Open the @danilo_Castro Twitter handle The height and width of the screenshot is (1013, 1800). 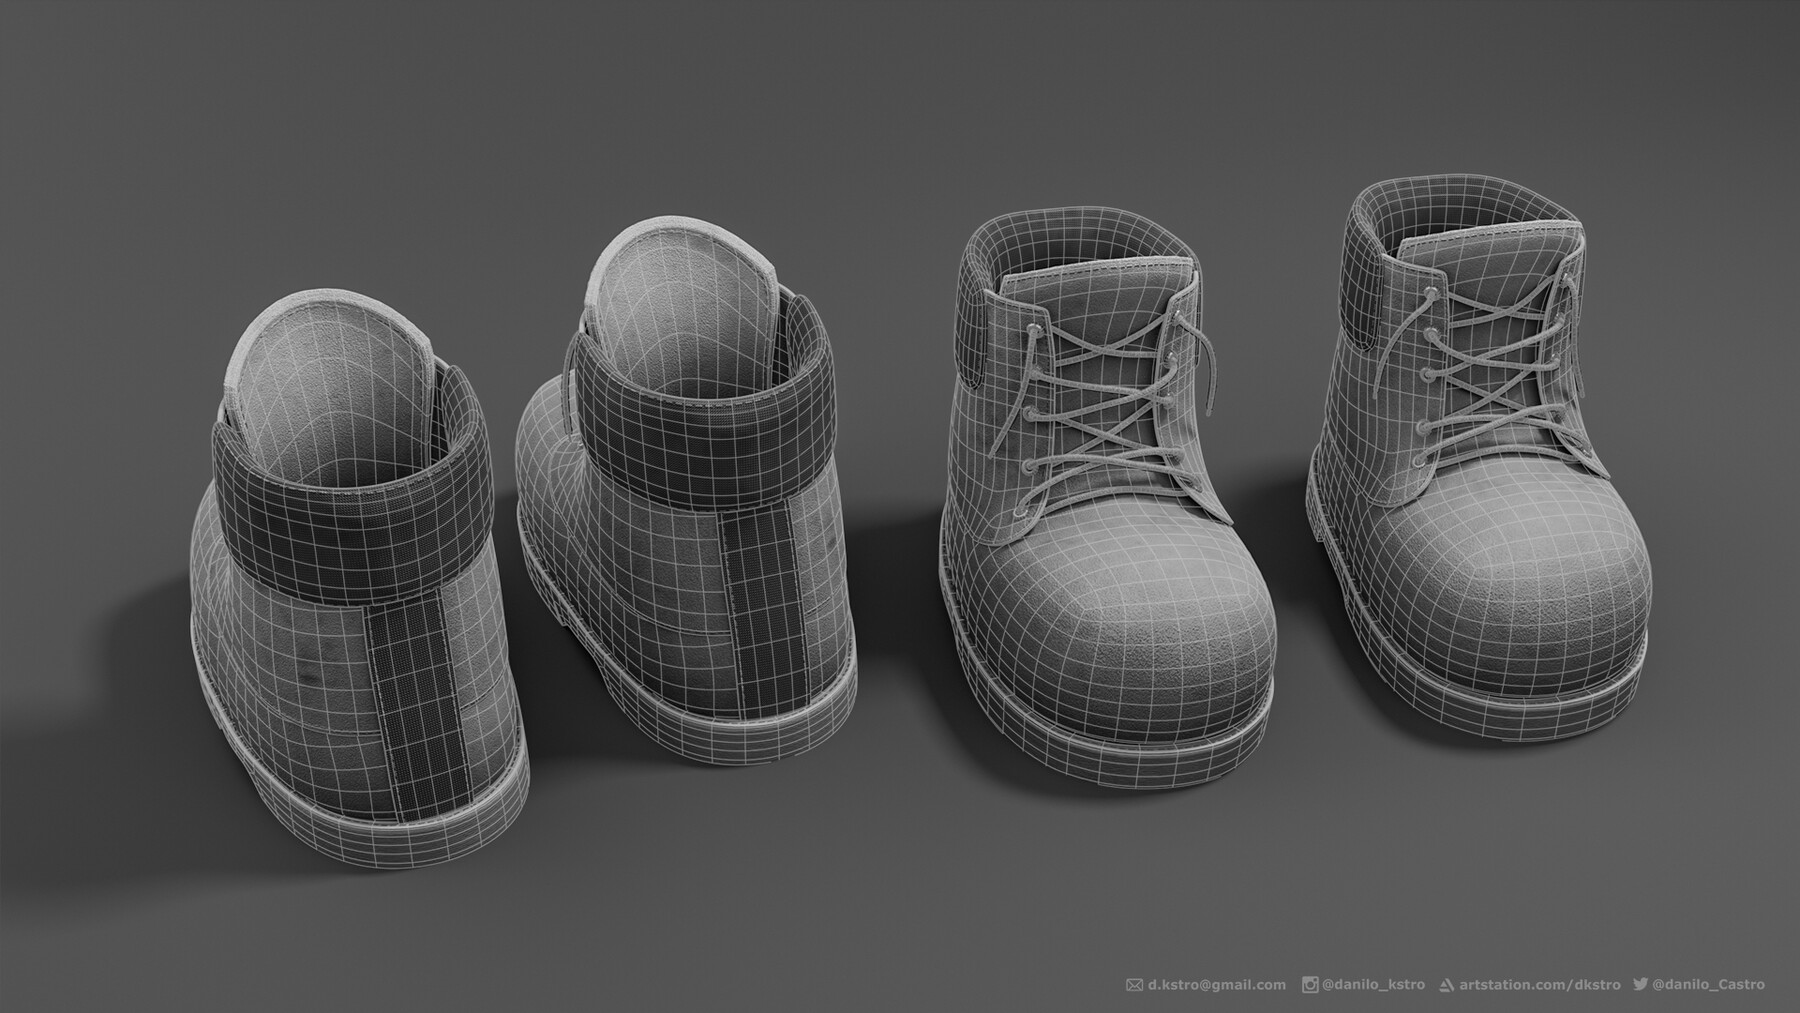tap(1708, 984)
